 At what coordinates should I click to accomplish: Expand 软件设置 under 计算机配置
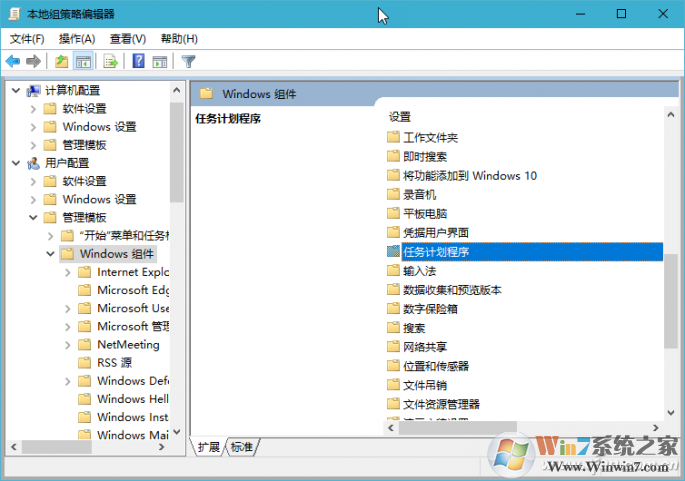33,109
